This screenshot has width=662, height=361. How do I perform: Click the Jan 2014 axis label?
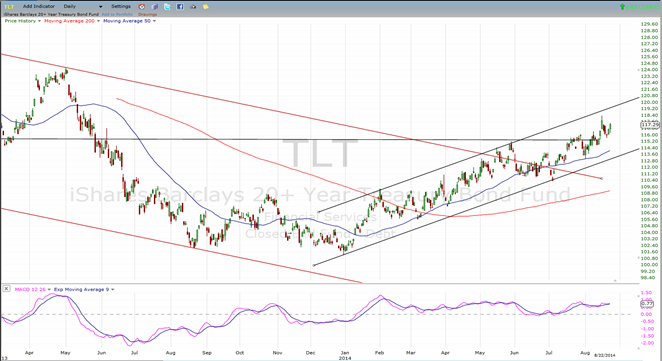345,355
